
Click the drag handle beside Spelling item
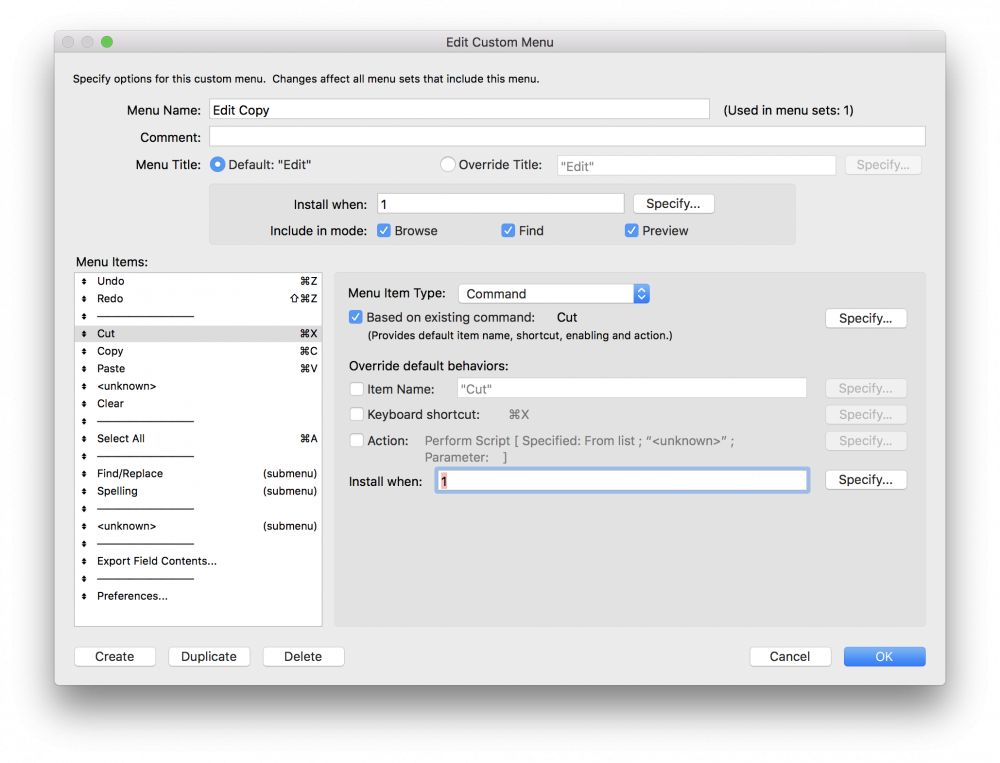pos(84,492)
